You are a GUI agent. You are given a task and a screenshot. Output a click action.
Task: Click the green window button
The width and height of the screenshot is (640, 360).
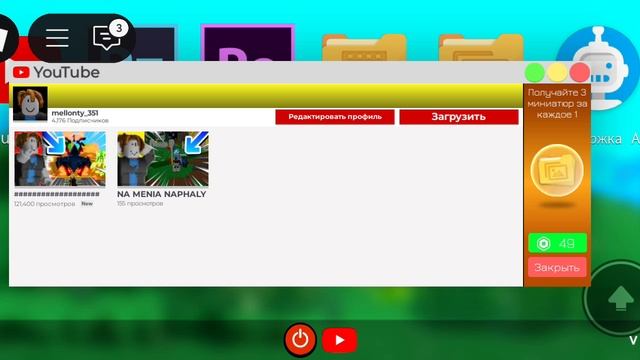pyautogui.click(x=534, y=73)
